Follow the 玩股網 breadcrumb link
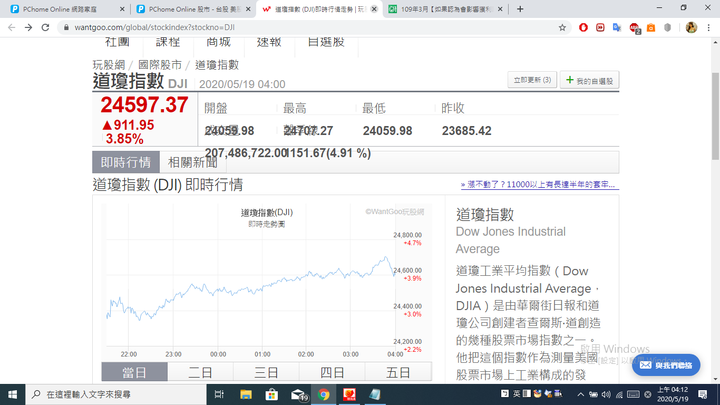Viewport: 720px width, 405px height. pos(109,65)
